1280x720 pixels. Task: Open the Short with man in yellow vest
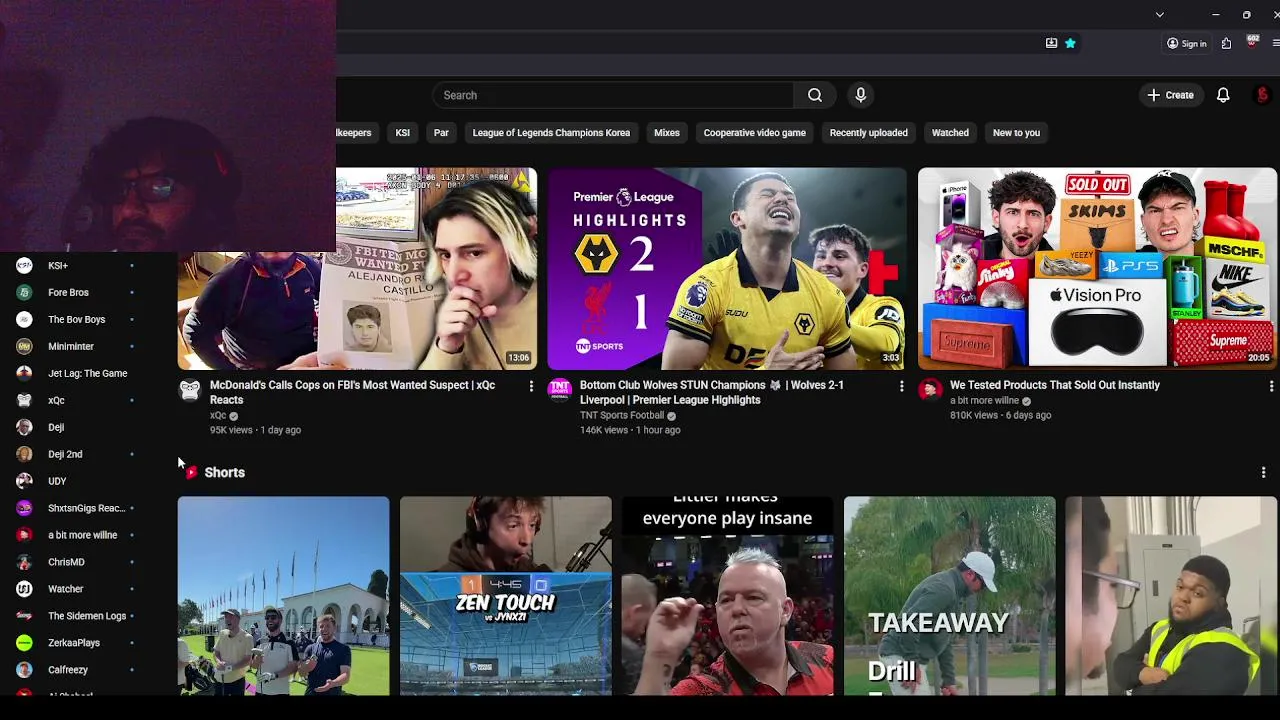pyautogui.click(x=1172, y=596)
